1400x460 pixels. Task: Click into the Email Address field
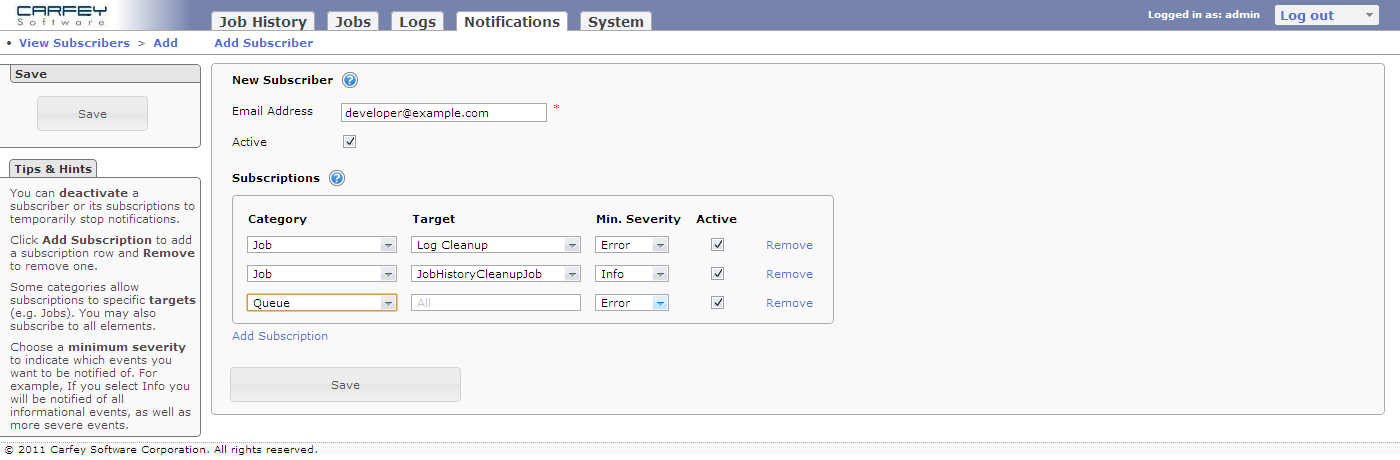pos(444,113)
